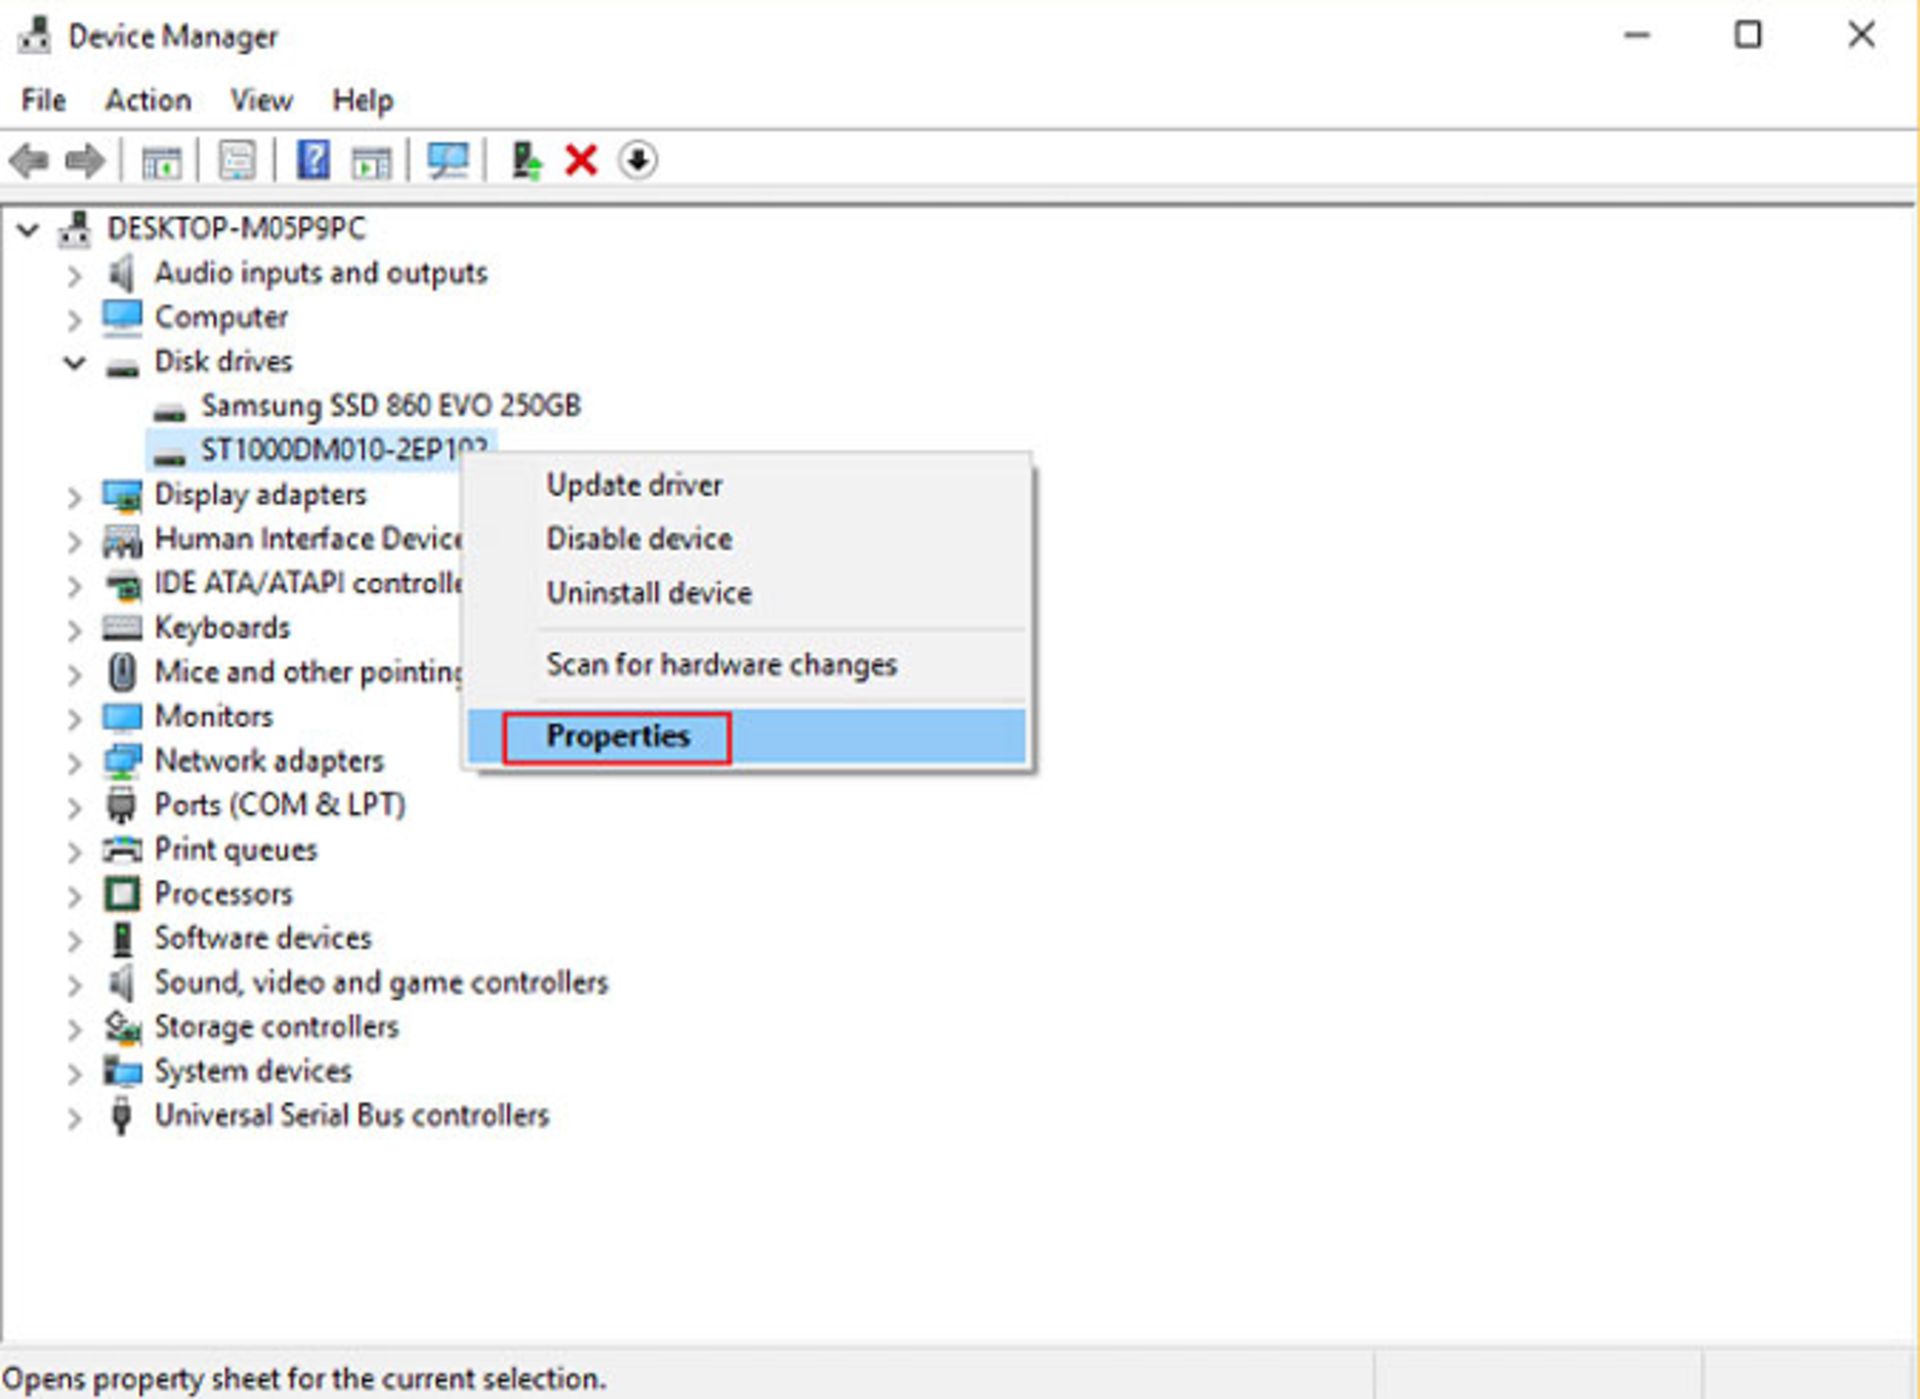Image resolution: width=1920 pixels, height=1399 pixels.
Task: Click Uninstall device in context menu
Action: tap(650, 592)
